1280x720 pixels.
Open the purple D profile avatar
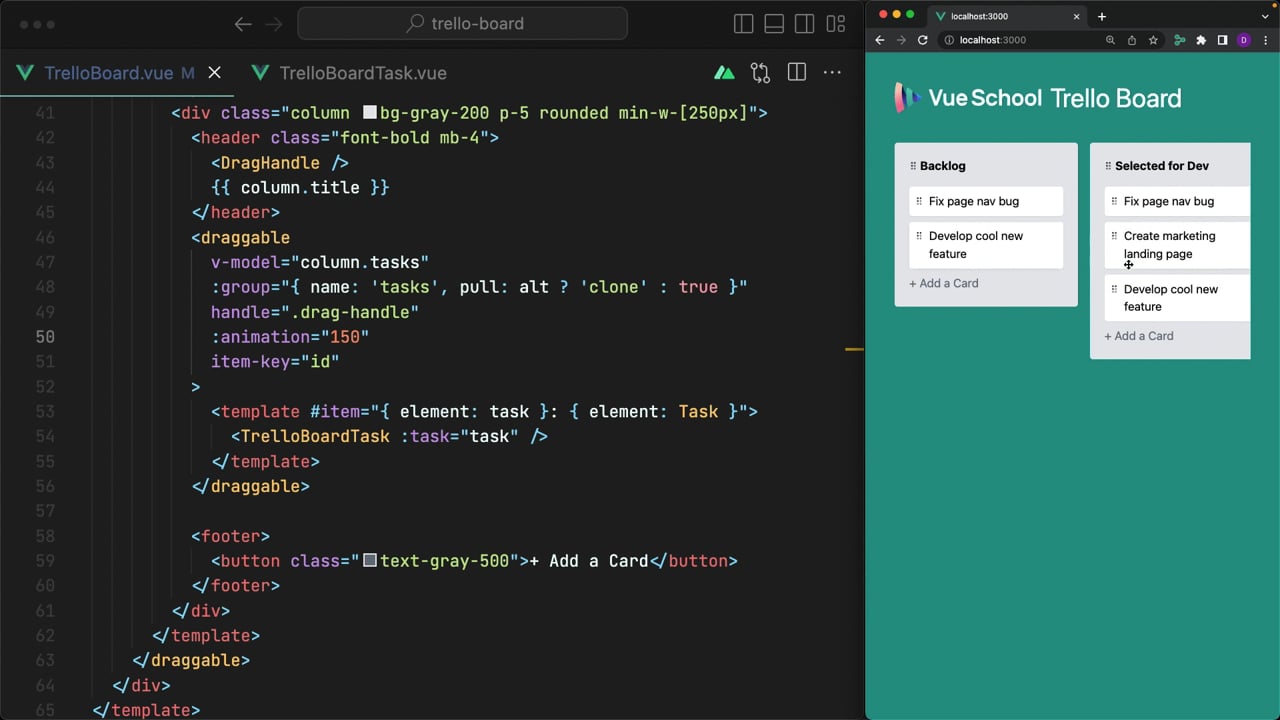[1244, 40]
